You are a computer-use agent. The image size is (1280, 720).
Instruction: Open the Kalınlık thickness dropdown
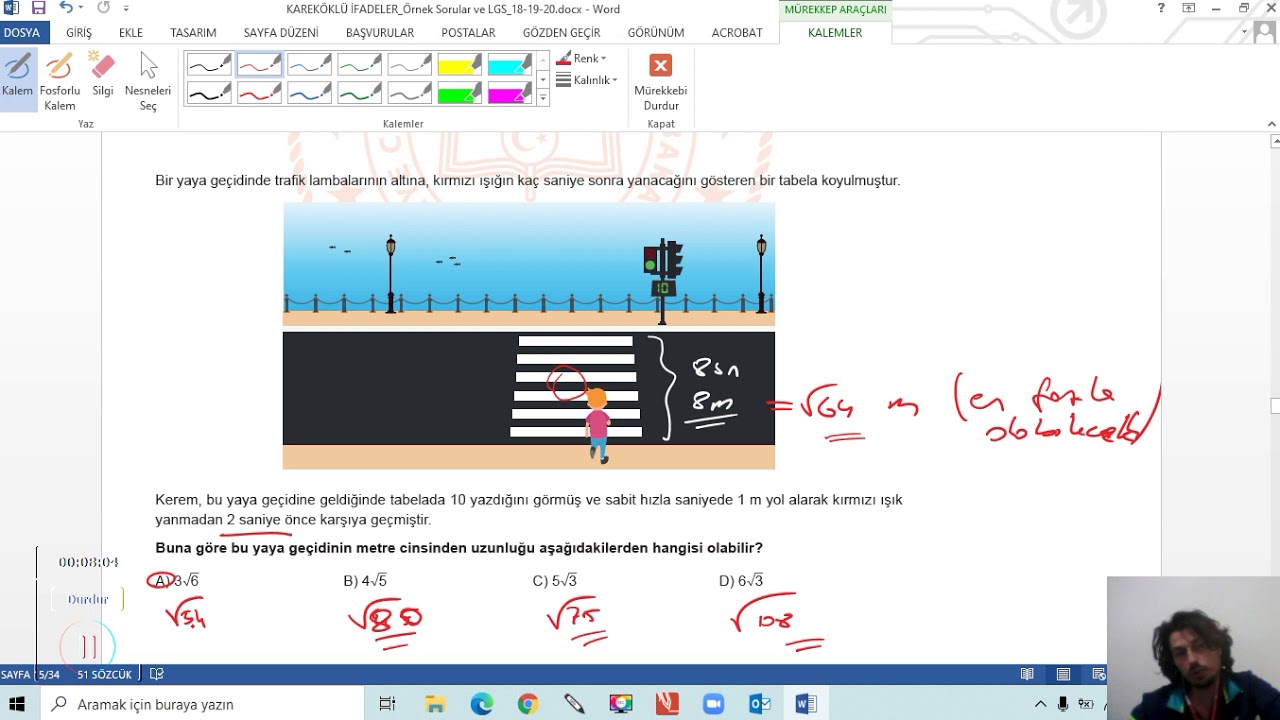pos(587,80)
